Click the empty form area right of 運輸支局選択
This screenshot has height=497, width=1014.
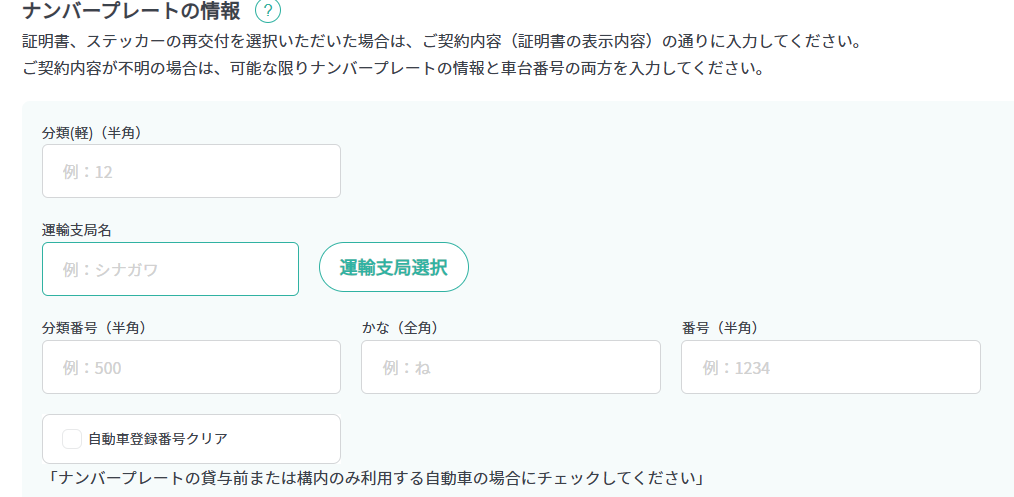tap(737, 268)
